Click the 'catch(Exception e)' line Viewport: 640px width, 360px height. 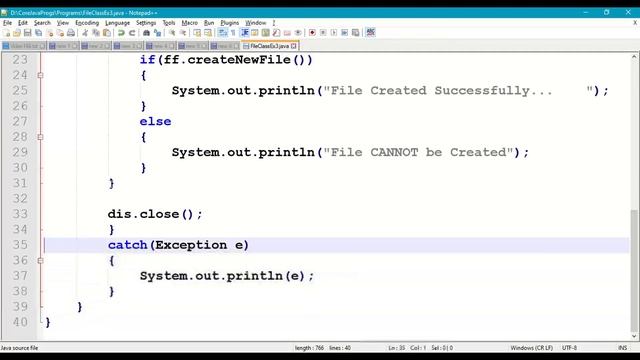click(x=178, y=245)
